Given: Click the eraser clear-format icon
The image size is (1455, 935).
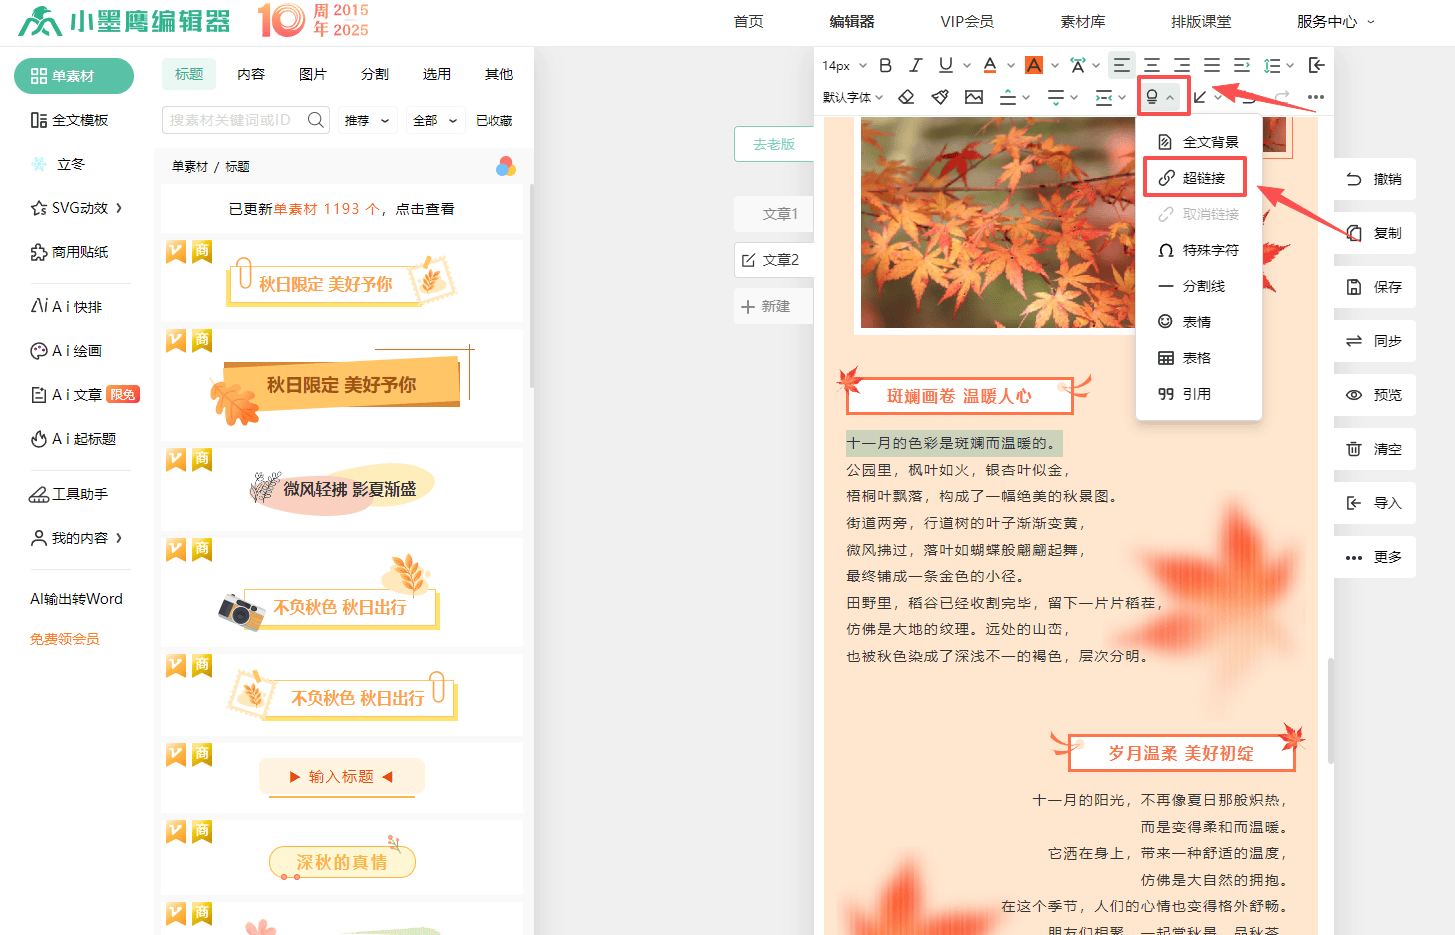Looking at the screenshot, I should 906,97.
